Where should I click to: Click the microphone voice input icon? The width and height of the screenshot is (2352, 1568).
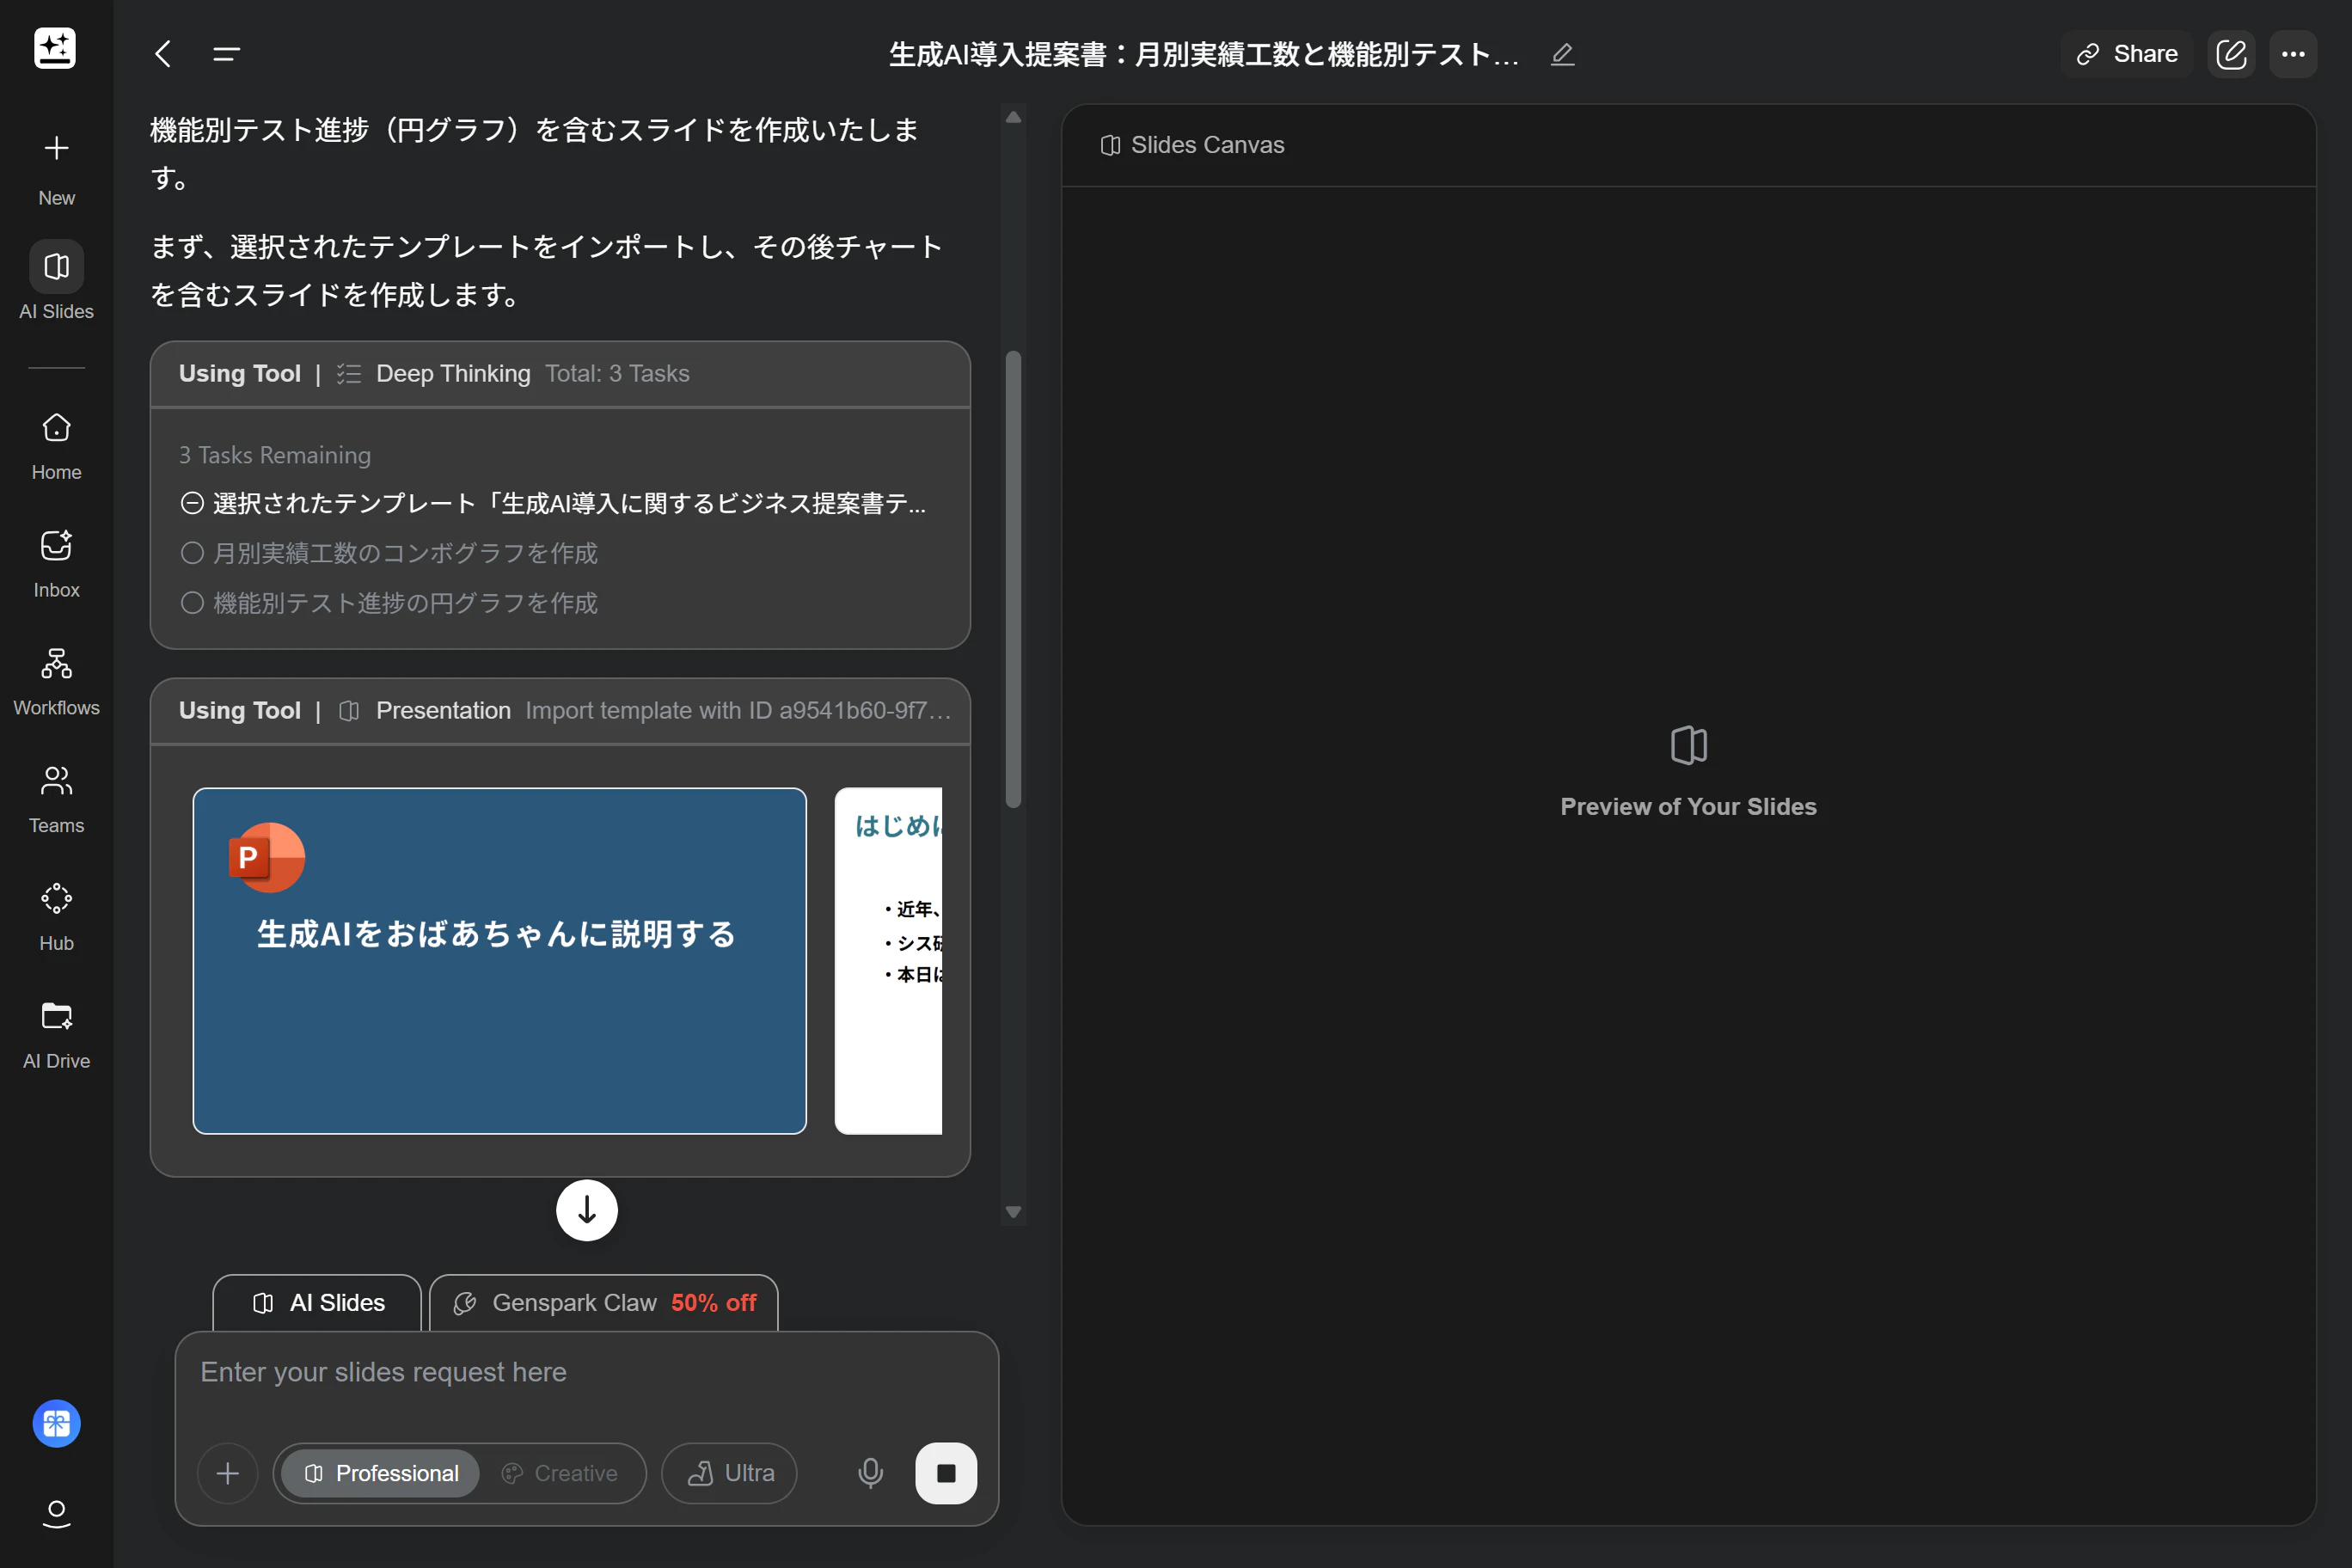pos(870,1473)
